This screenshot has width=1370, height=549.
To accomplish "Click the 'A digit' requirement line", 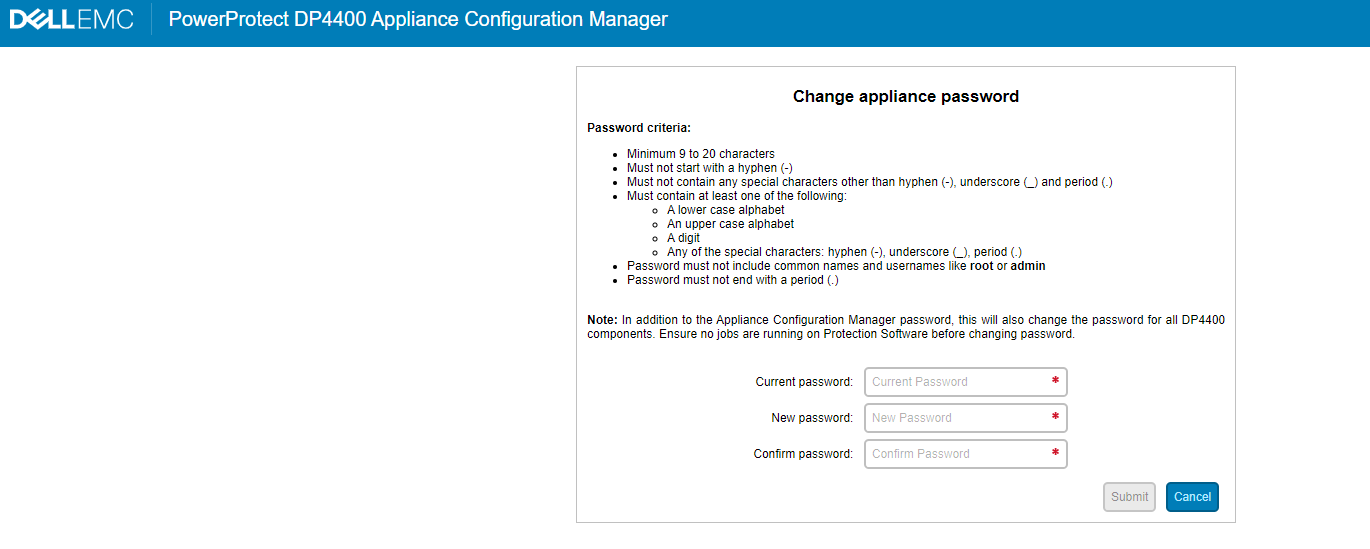I will (683, 238).
